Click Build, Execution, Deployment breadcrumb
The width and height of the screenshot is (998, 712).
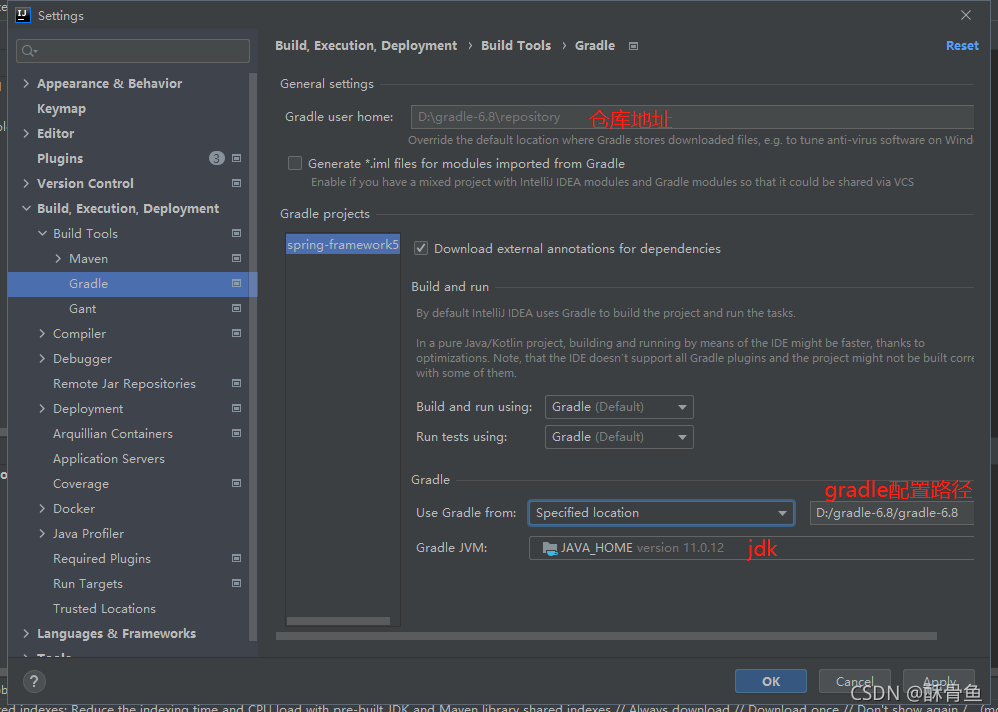[366, 46]
